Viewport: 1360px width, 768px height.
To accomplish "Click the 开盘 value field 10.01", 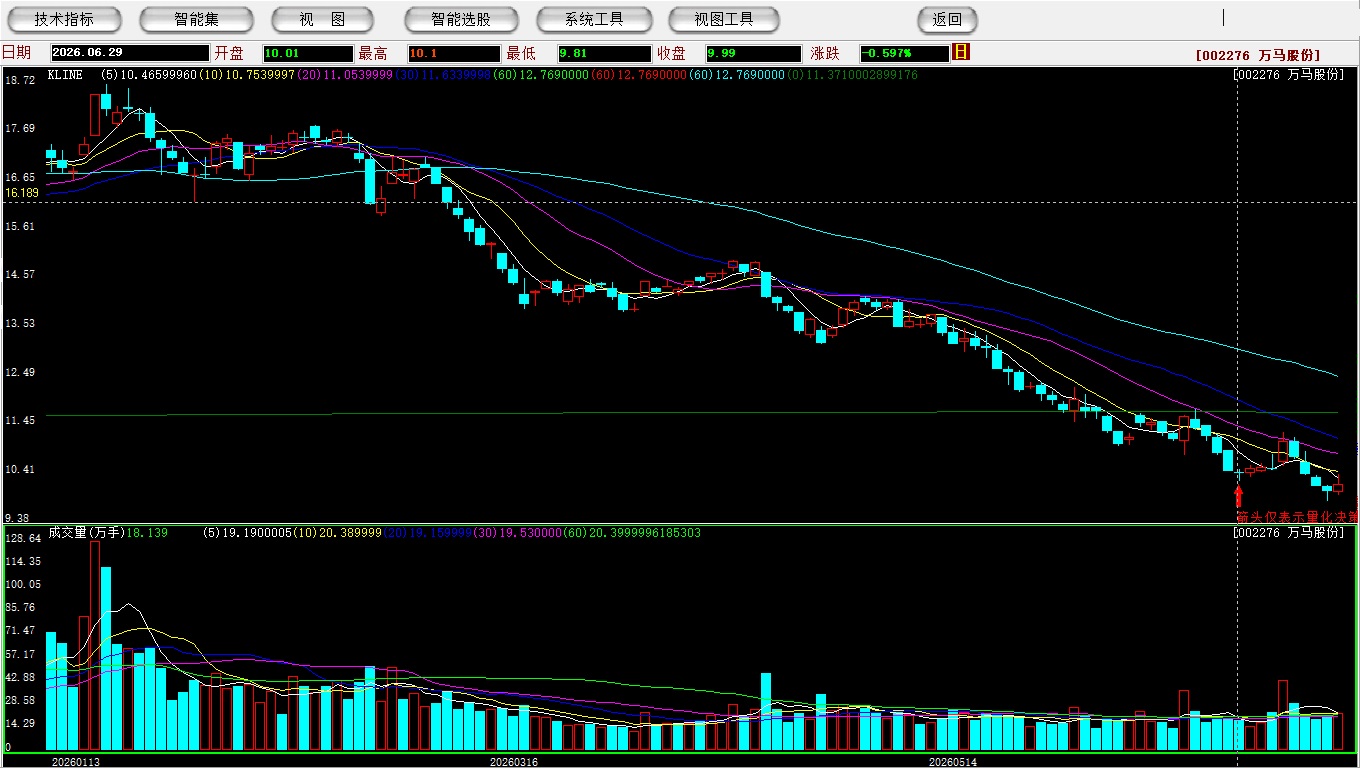I will point(308,53).
